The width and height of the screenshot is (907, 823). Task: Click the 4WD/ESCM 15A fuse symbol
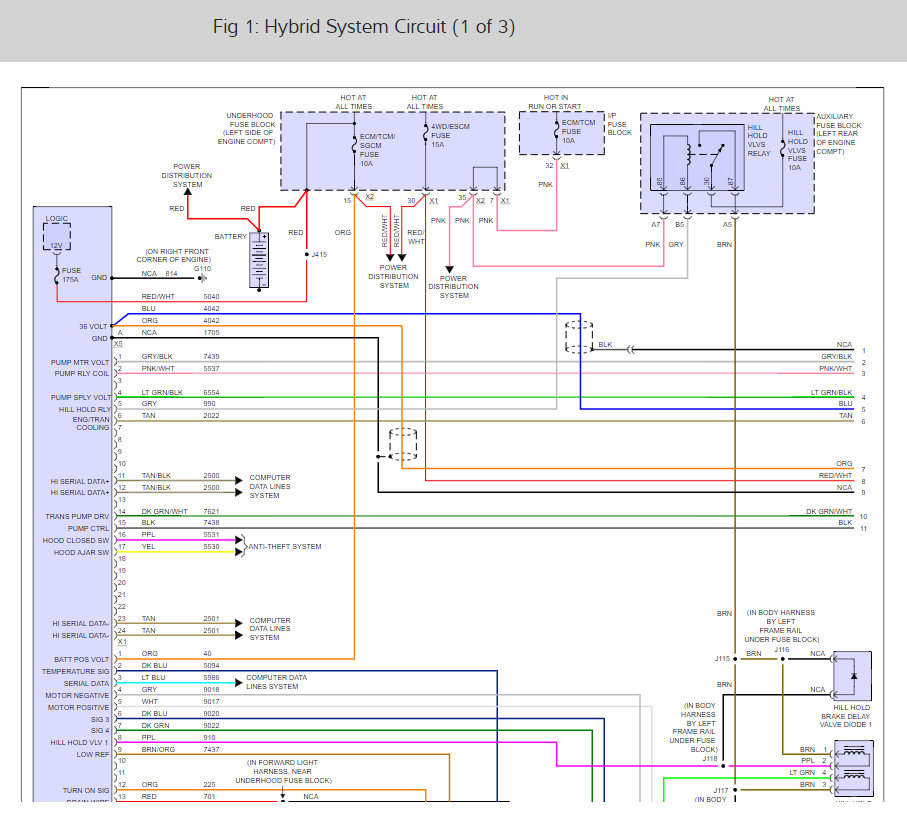[x=425, y=134]
